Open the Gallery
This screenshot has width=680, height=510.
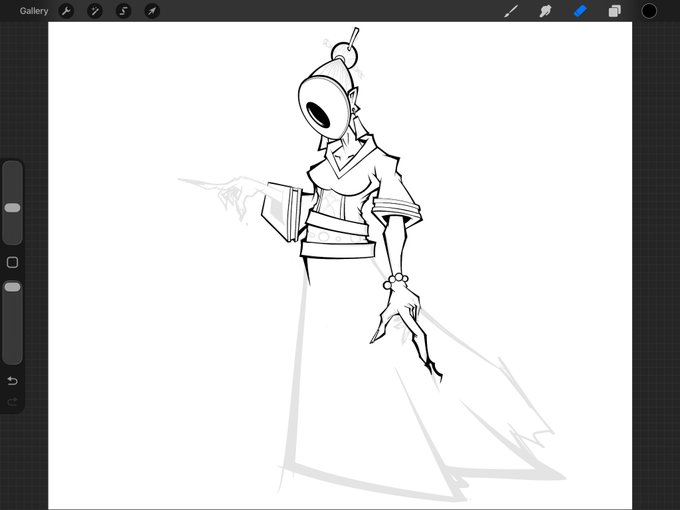click(33, 11)
